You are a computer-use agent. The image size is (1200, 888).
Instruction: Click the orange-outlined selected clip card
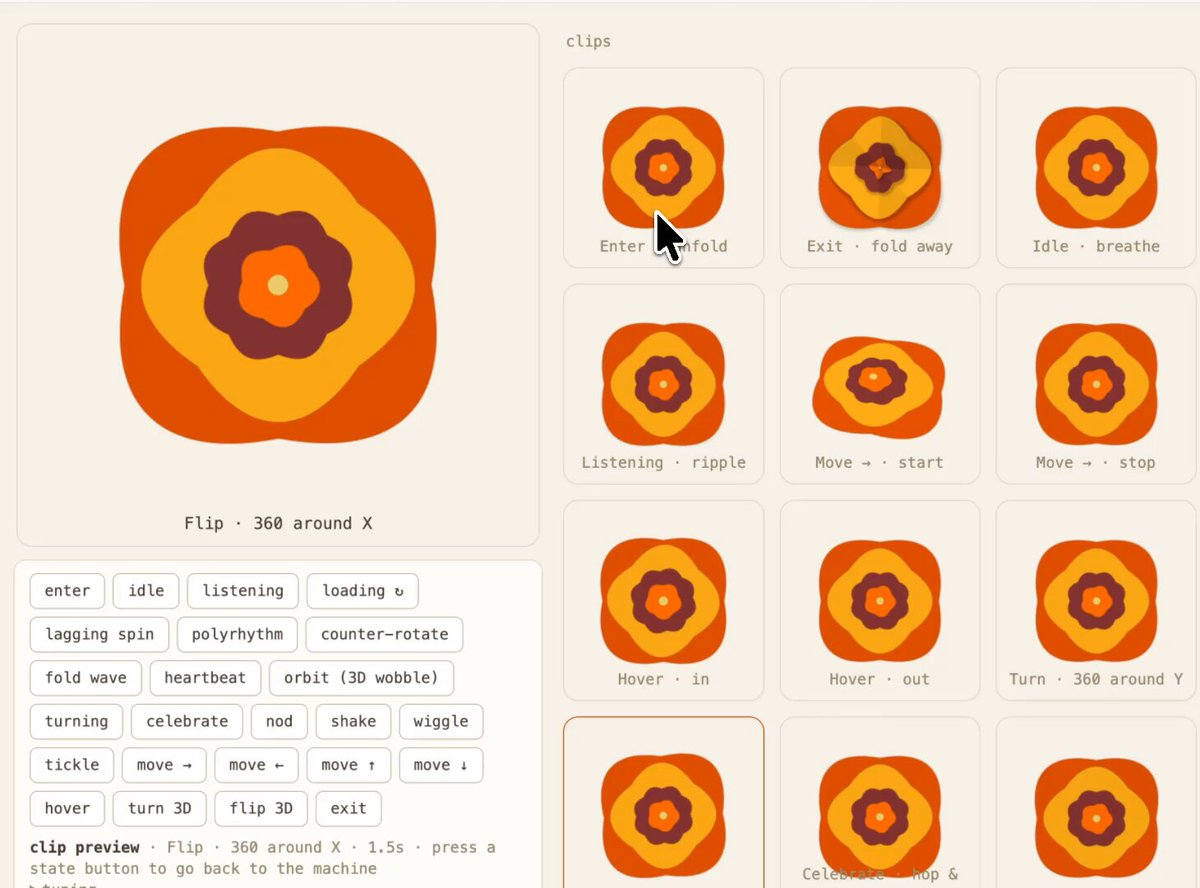click(x=664, y=802)
